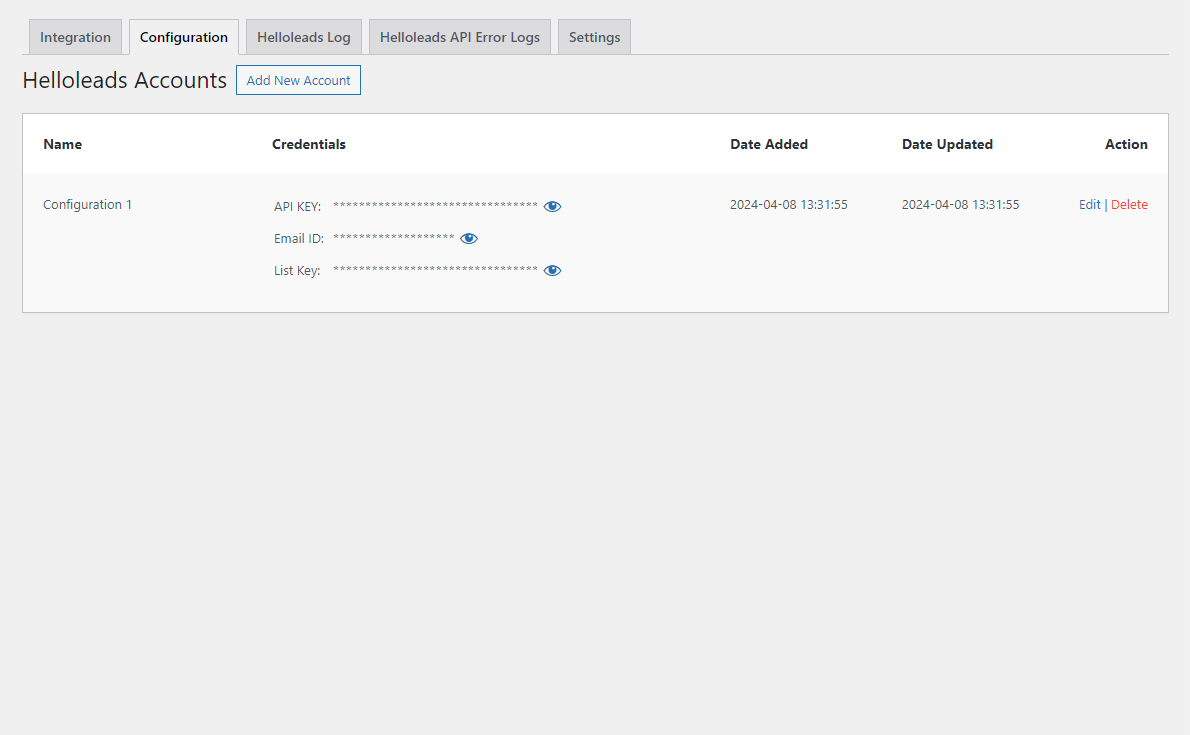Click the Action column header
Screen dimensions: 1190x735
click(x=1126, y=144)
